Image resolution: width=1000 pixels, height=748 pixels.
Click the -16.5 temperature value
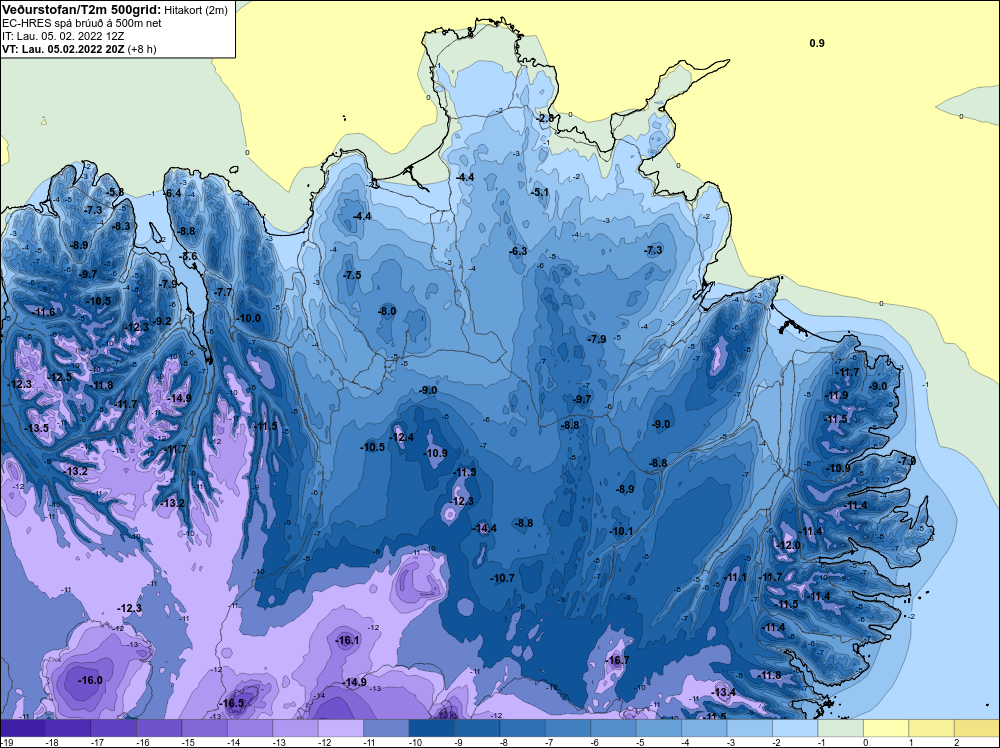pyautogui.click(x=232, y=703)
